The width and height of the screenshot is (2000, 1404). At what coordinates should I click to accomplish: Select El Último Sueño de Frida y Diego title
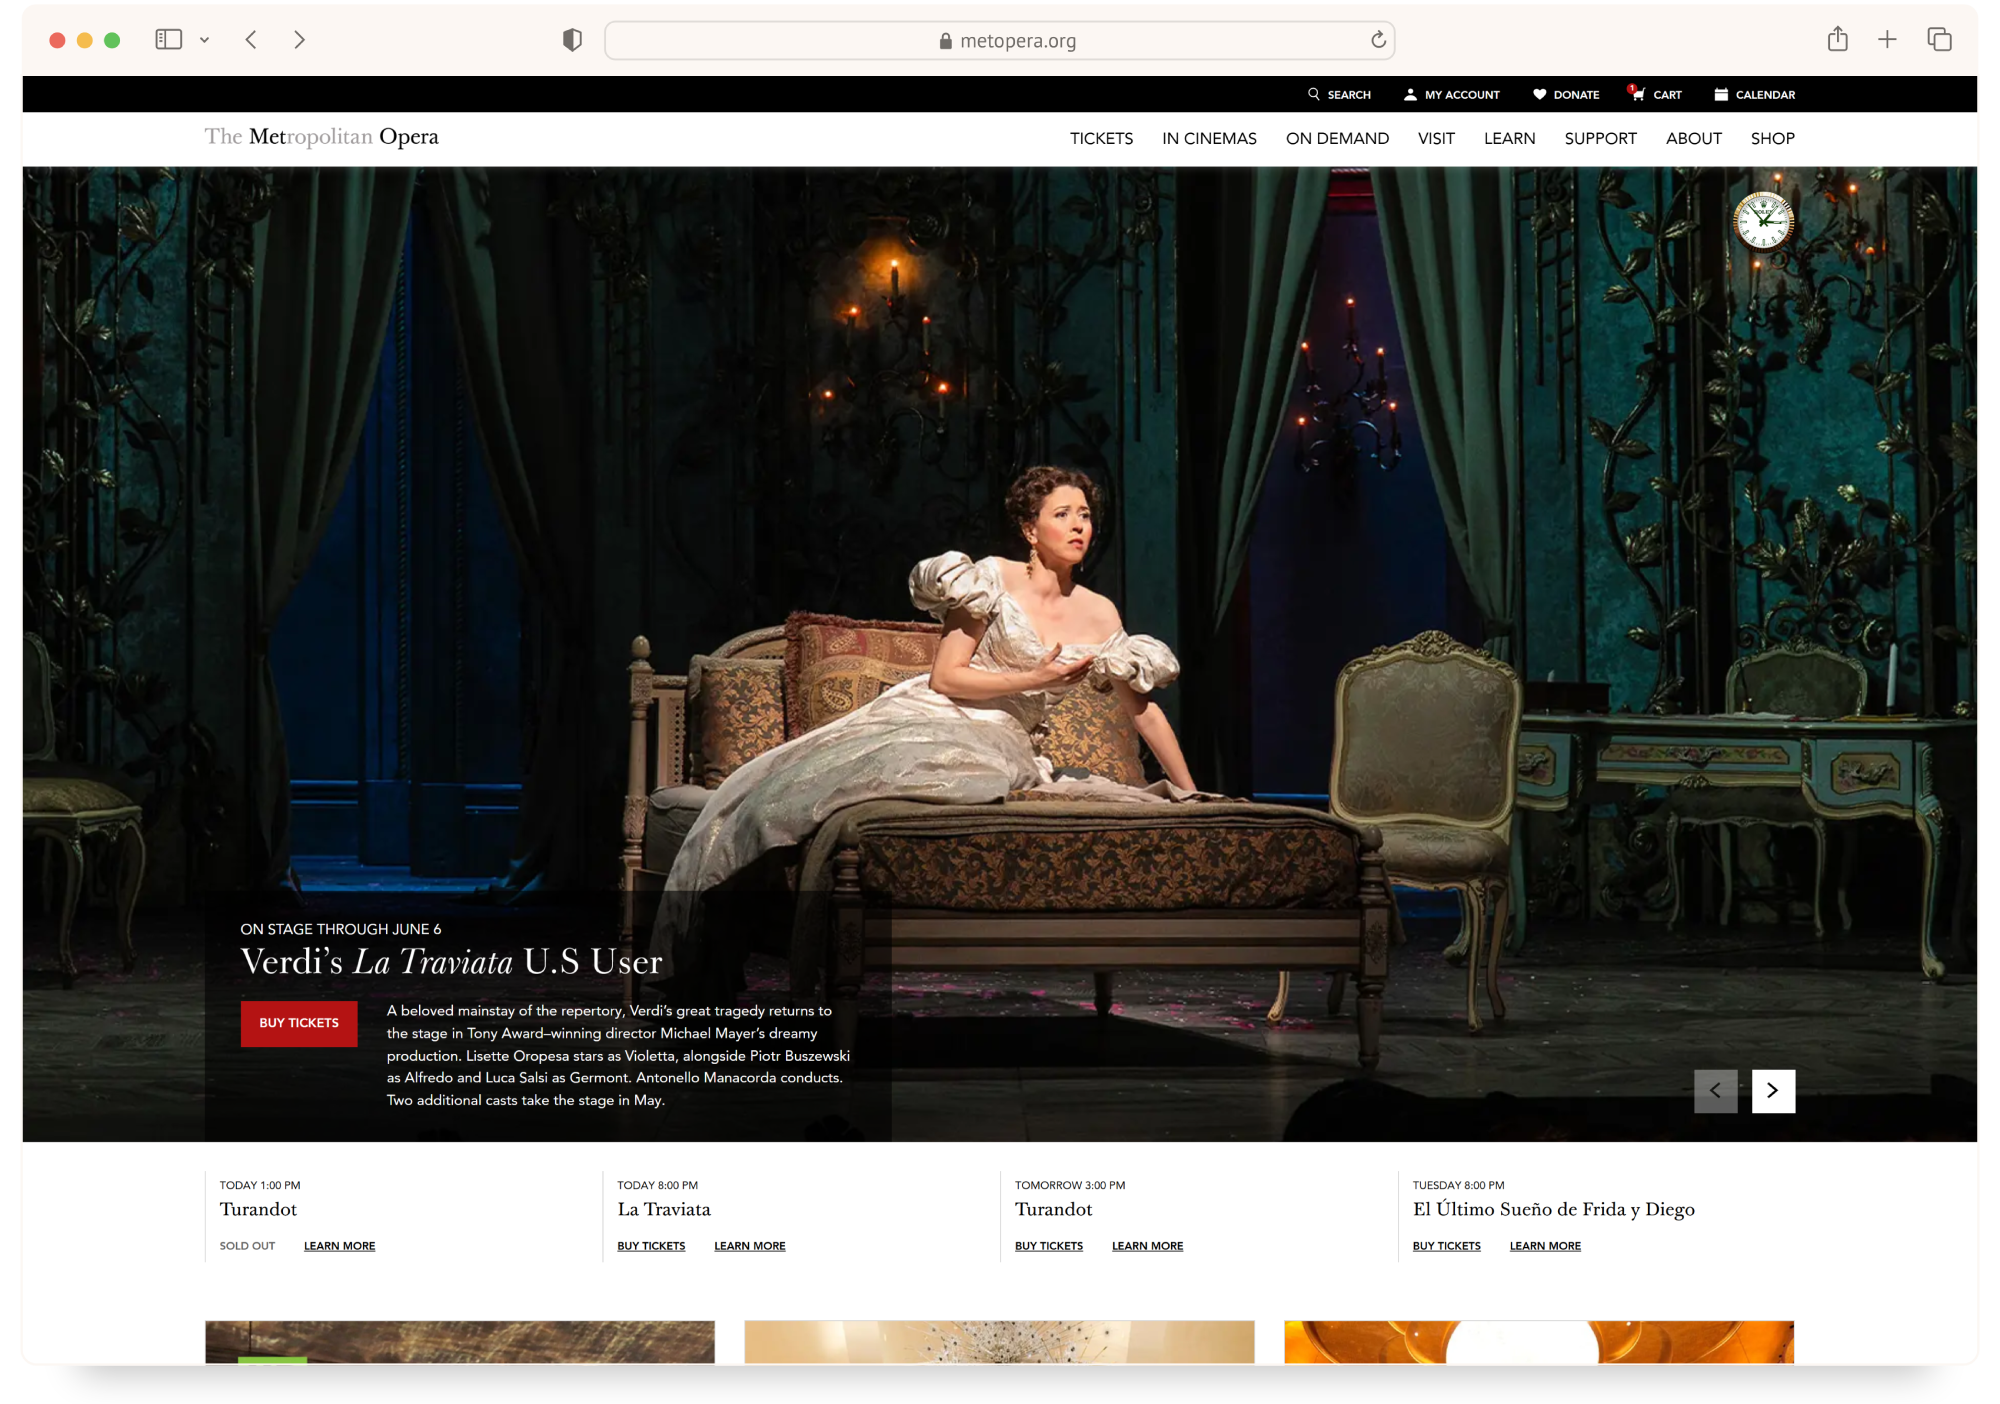click(1554, 1210)
